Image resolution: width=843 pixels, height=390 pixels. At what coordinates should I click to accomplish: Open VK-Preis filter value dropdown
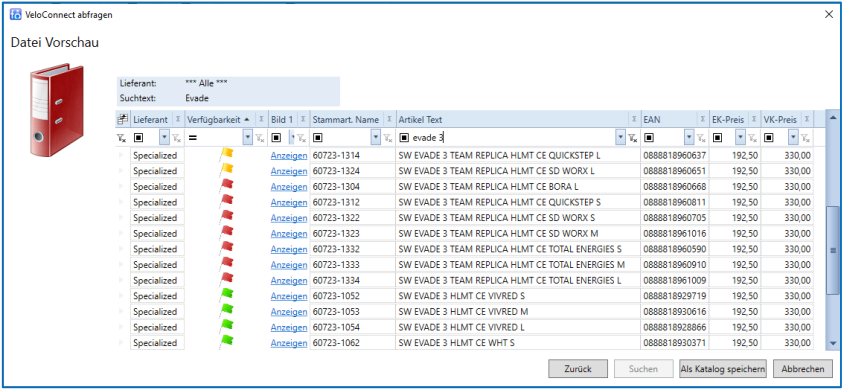pos(793,138)
